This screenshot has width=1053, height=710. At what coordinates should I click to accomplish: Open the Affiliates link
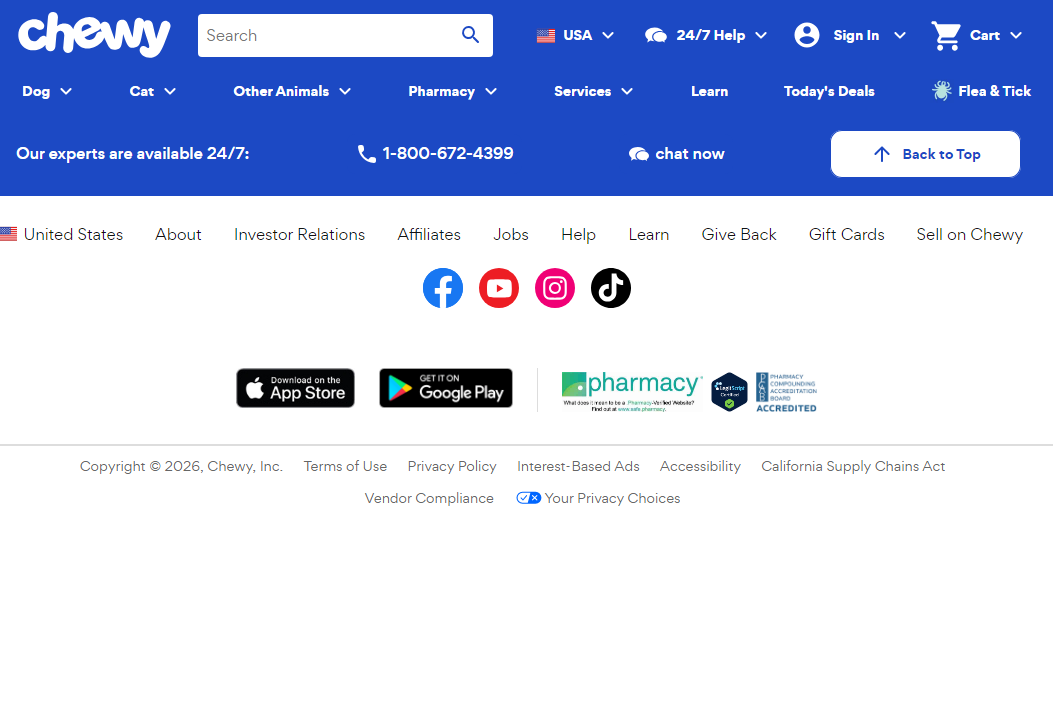pos(429,234)
